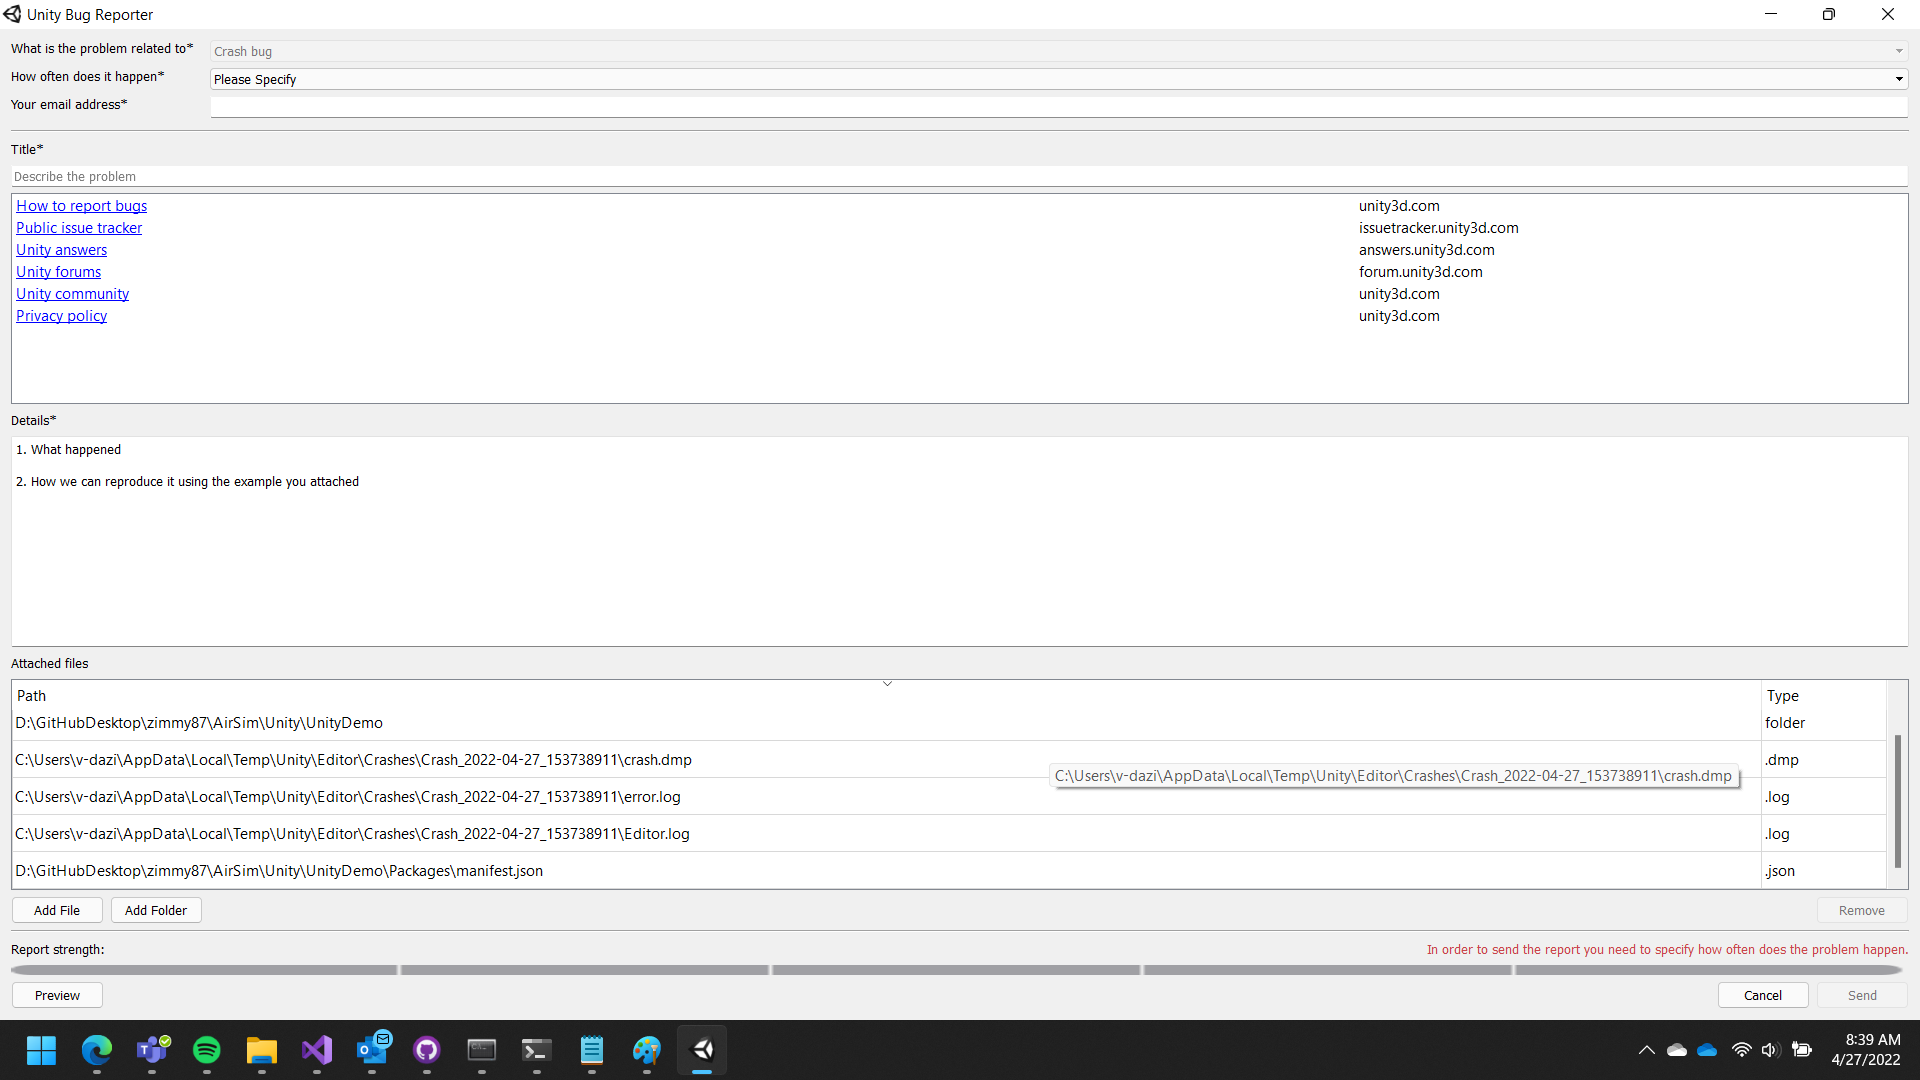The image size is (1920, 1080).
Task: Show hidden icons in the system tray
Action: point(1647,1050)
